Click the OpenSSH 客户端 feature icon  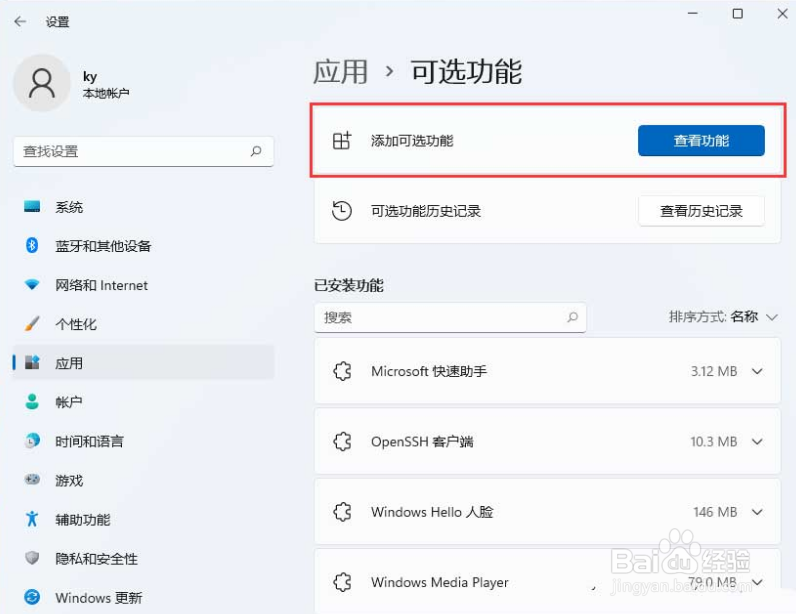pyautogui.click(x=342, y=441)
